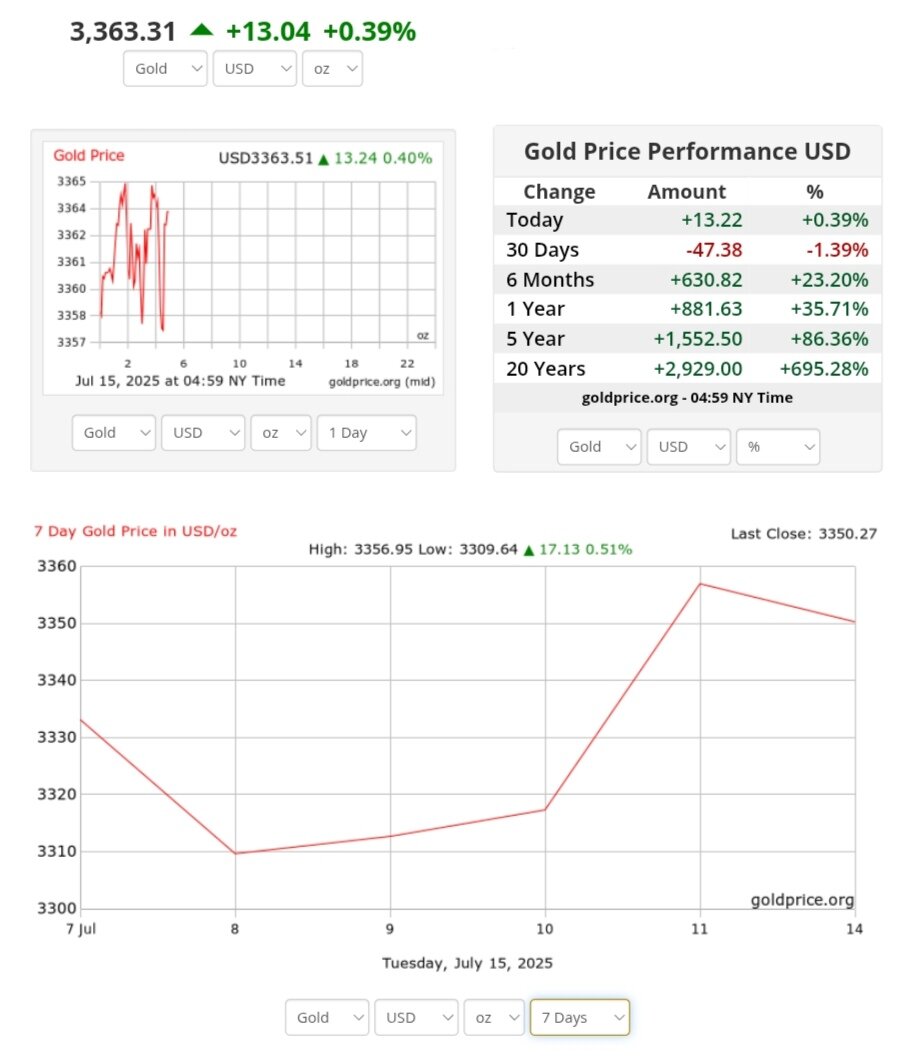Expand the top oz weight unit dropdown

(x=331, y=69)
